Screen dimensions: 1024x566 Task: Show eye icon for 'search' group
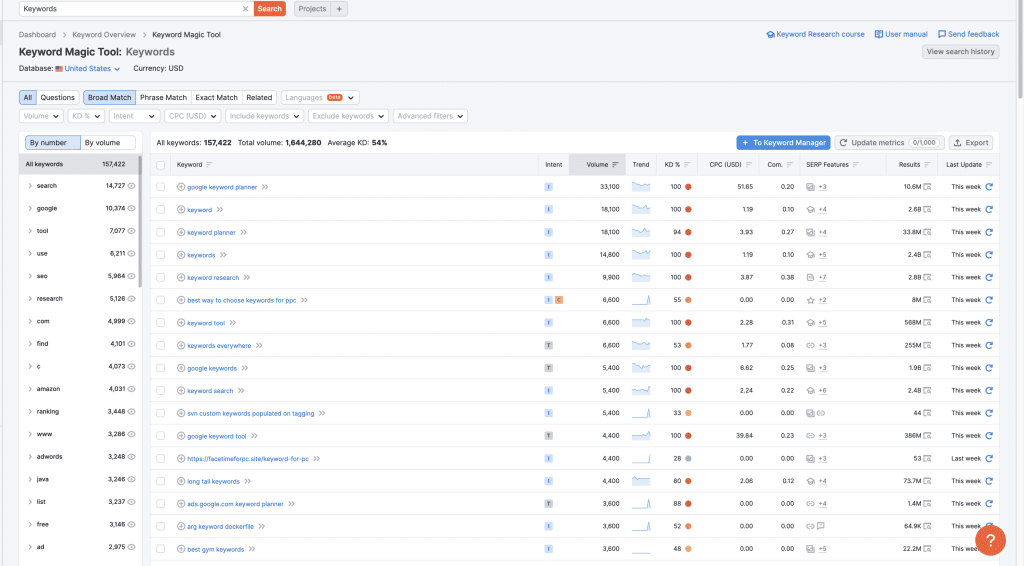point(131,185)
